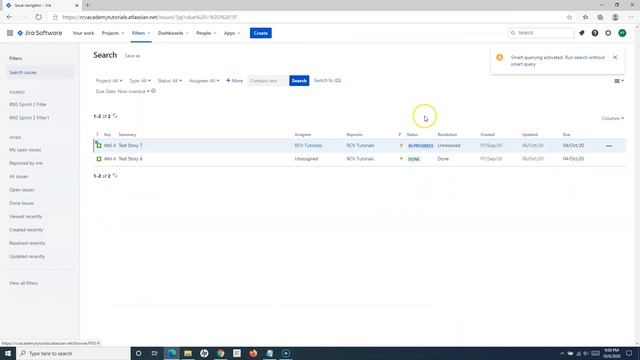Click the Jira Software logo

pyautogui.click(x=40, y=33)
